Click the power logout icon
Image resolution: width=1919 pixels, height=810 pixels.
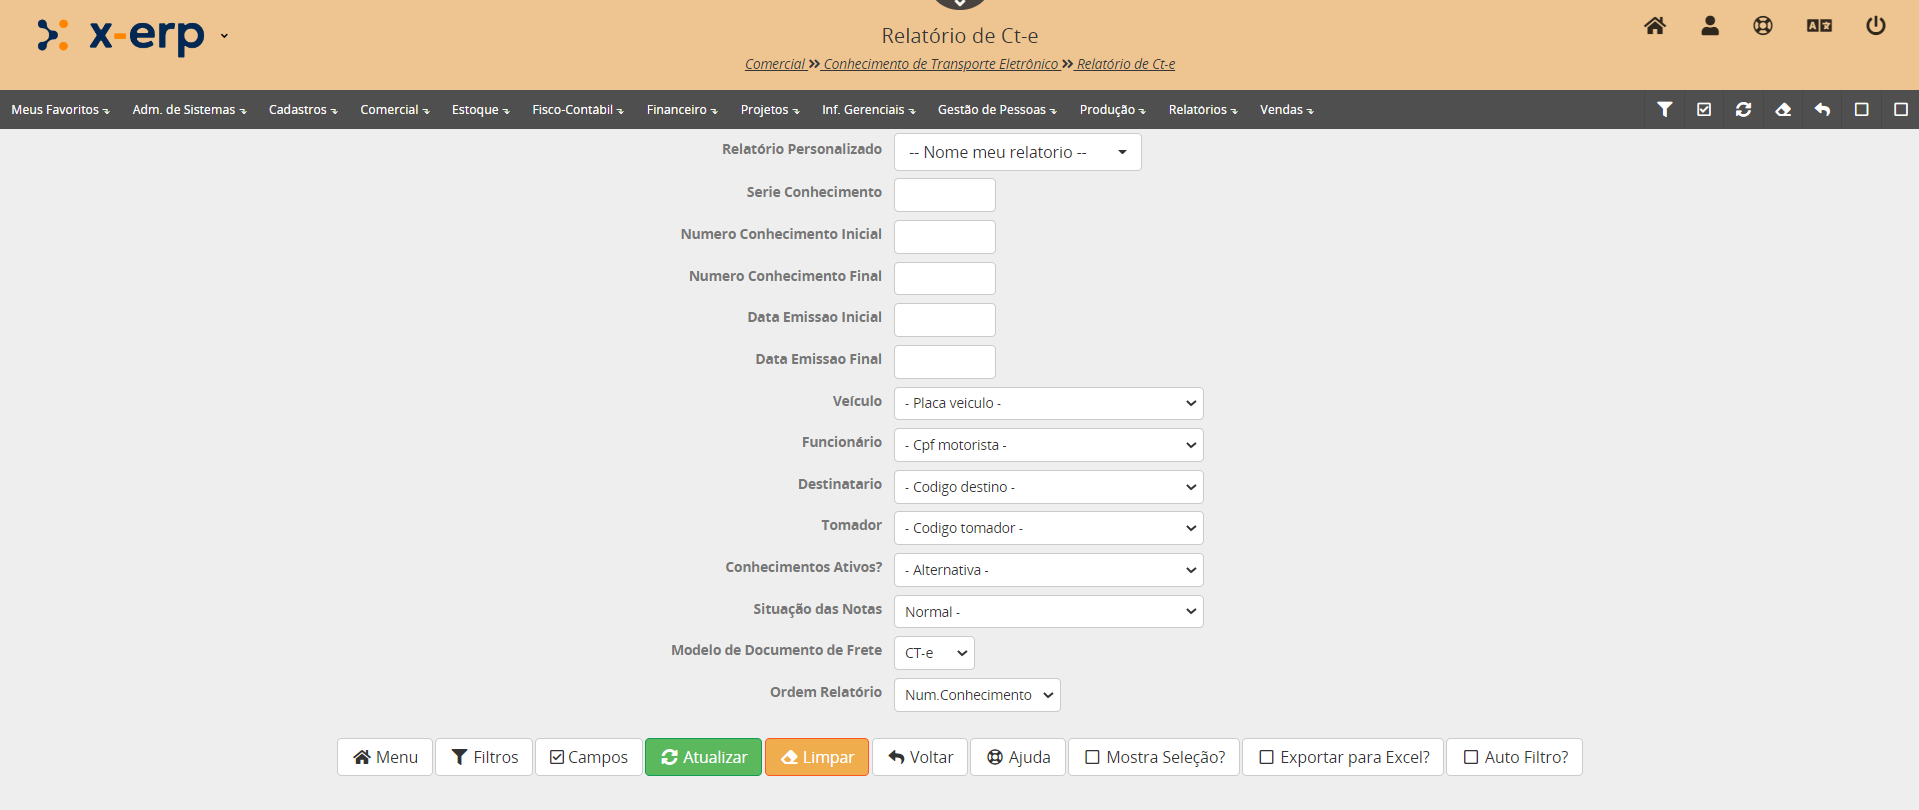(1876, 26)
